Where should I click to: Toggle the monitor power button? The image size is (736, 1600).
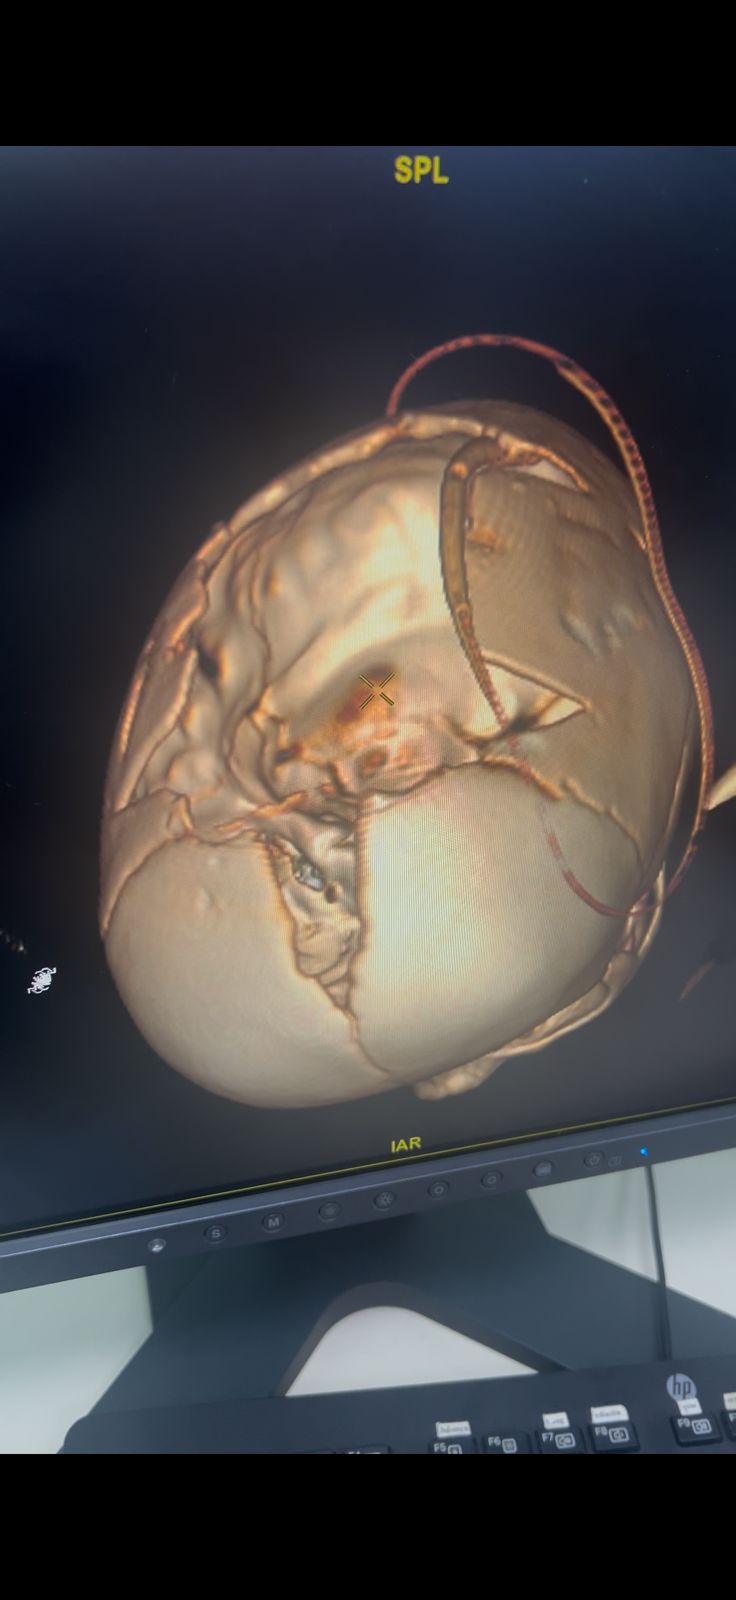594,1160
